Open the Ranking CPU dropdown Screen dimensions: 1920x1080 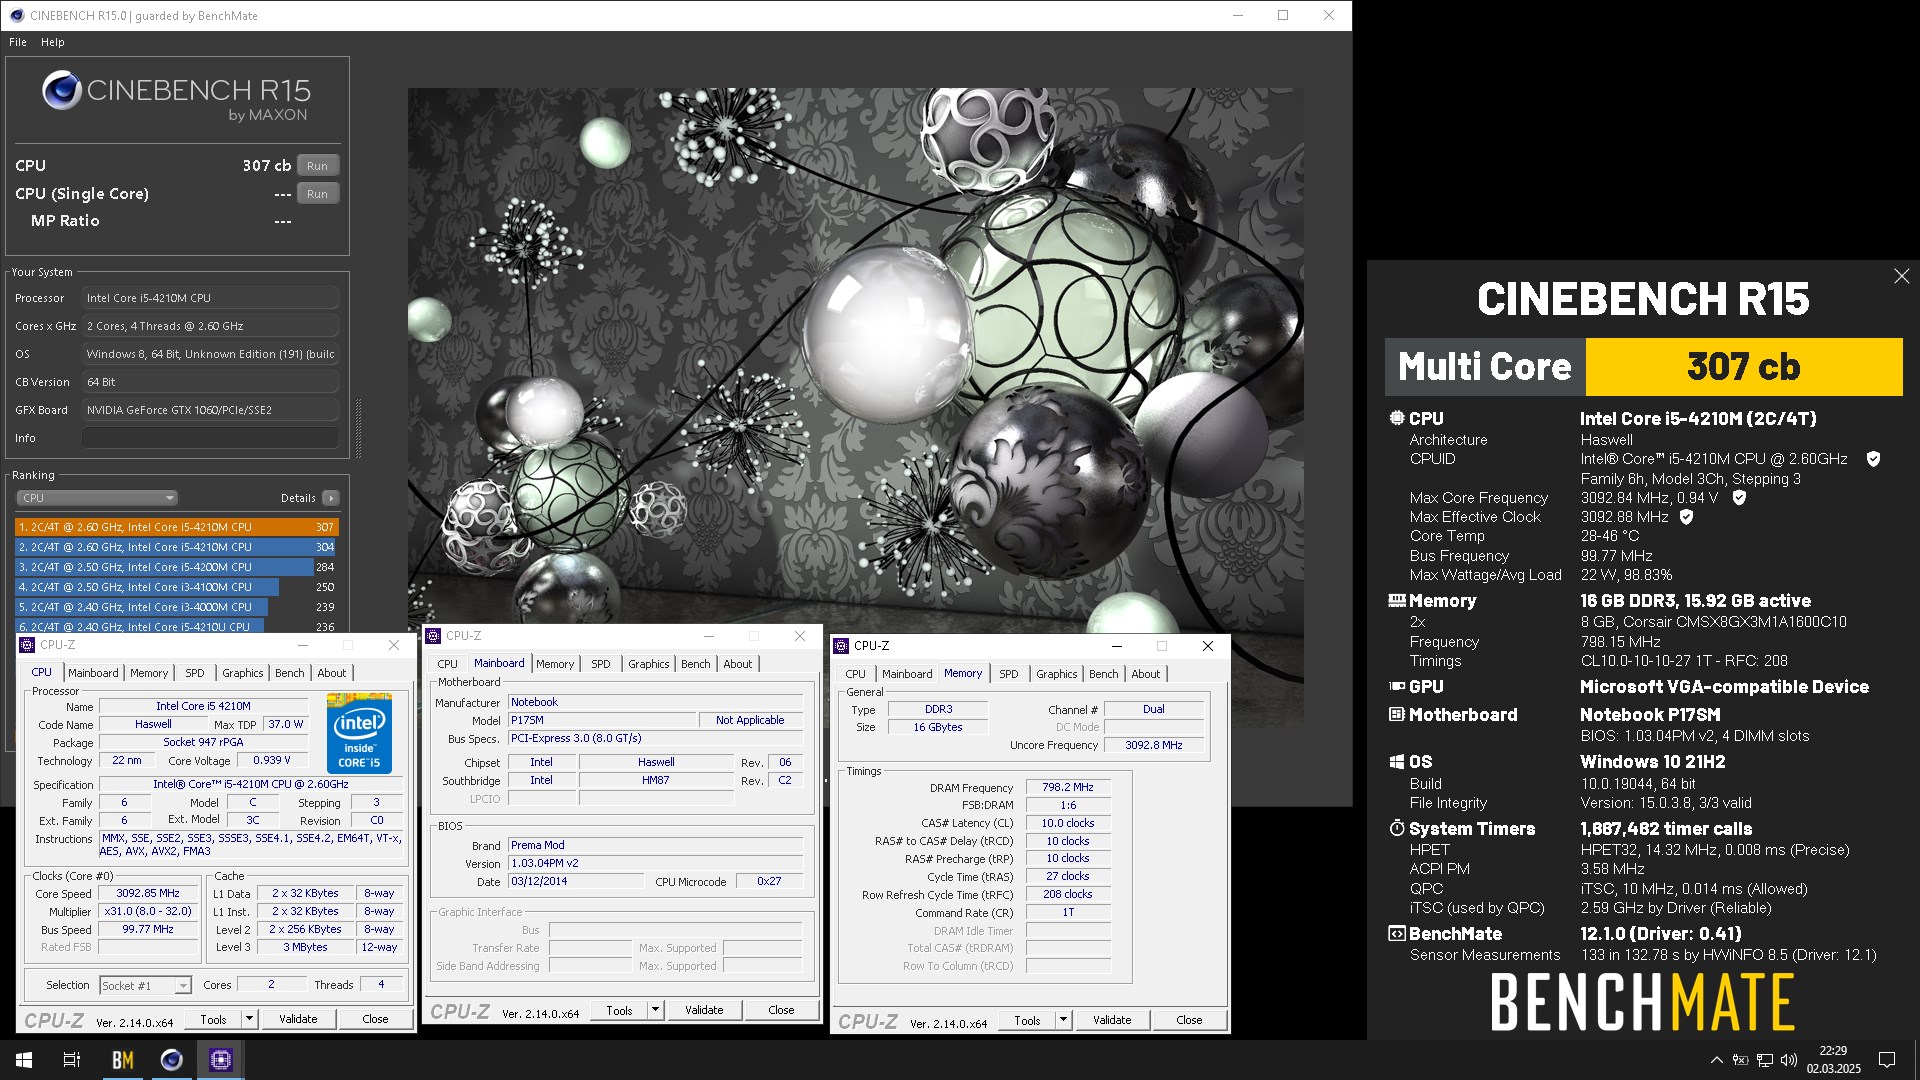tap(97, 498)
